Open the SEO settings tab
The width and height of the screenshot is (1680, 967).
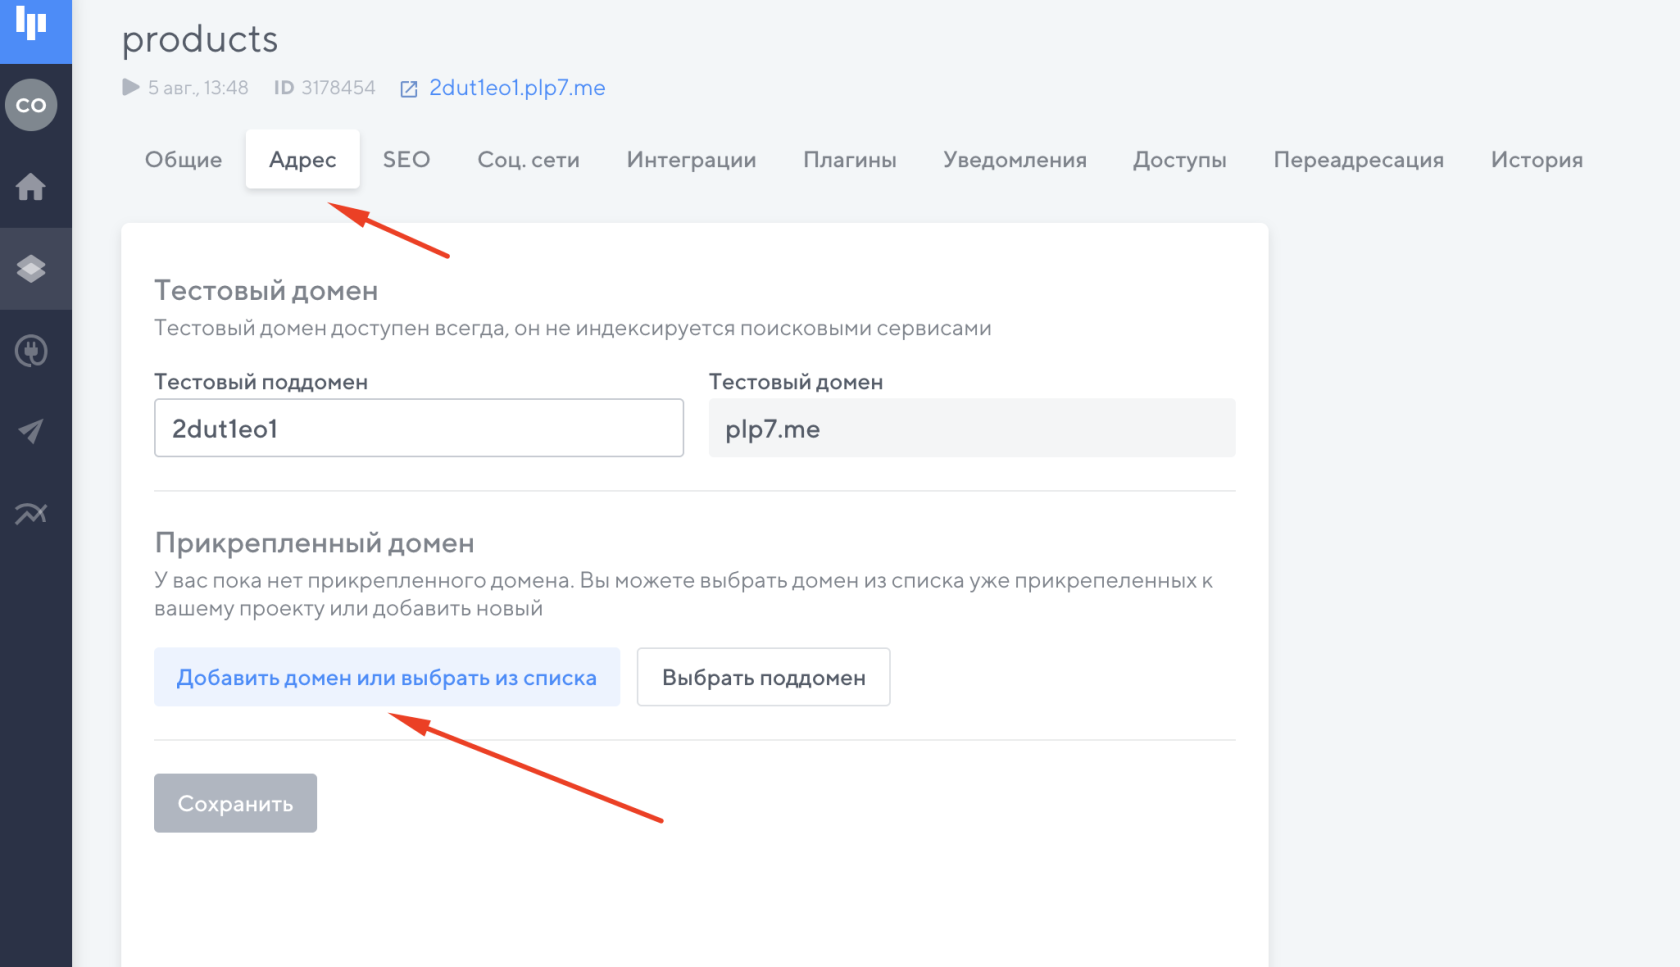tap(405, 159)
